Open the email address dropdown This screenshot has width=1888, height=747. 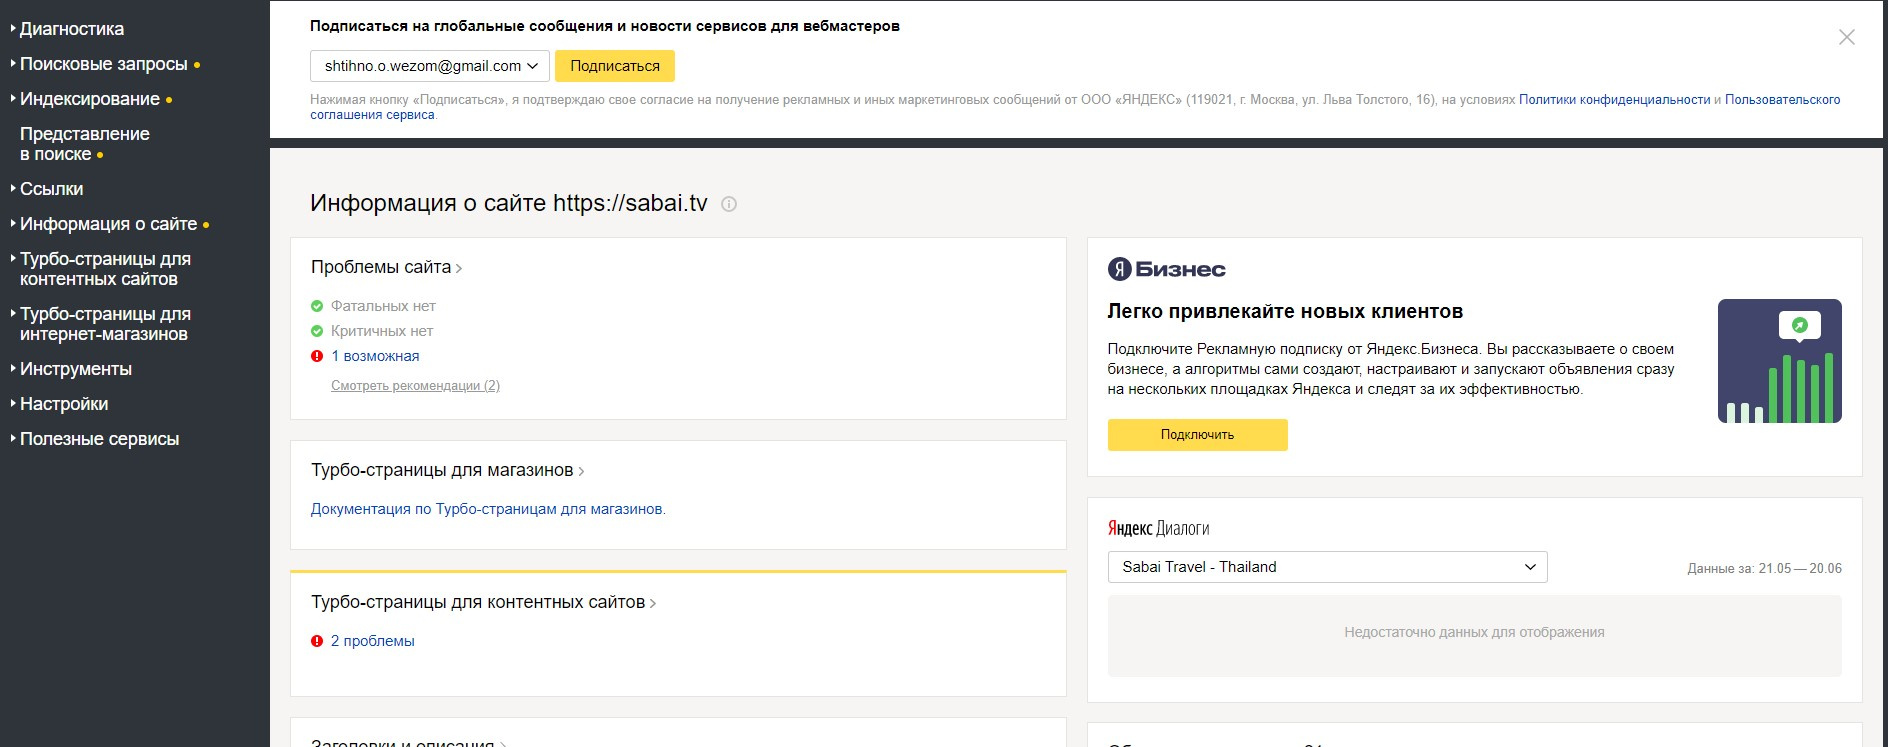pyautogui.click(x=430, y=66)
